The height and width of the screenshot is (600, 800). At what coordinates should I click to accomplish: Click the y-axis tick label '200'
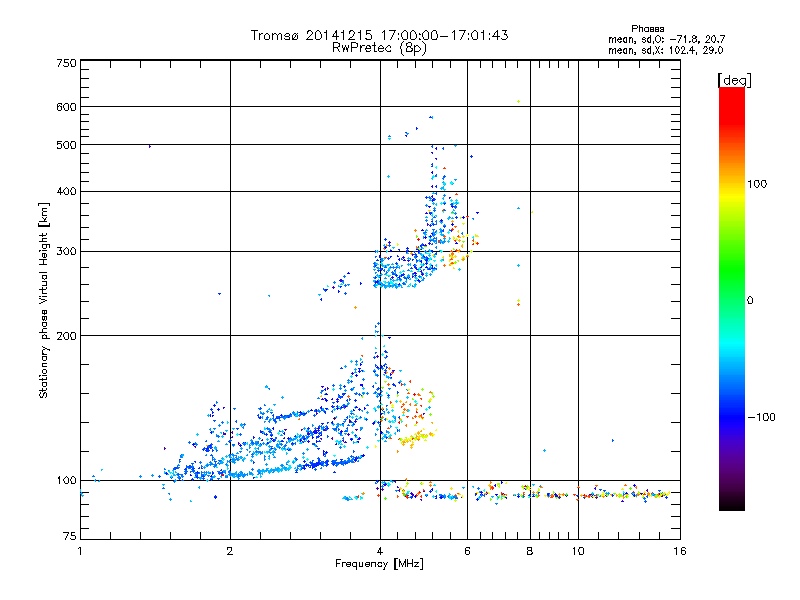[x=66, y=336]
